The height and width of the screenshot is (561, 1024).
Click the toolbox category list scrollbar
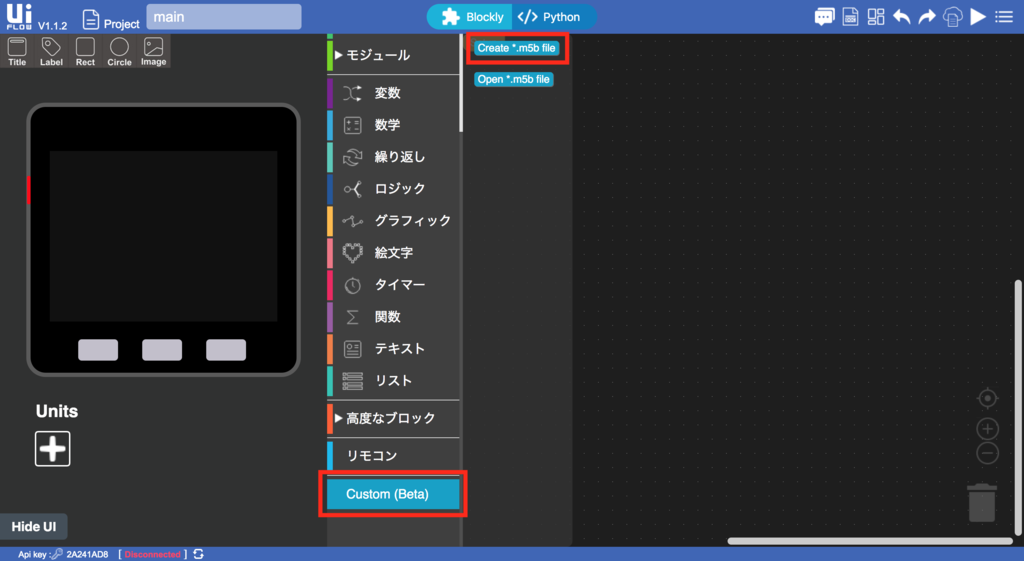point(461,84)
